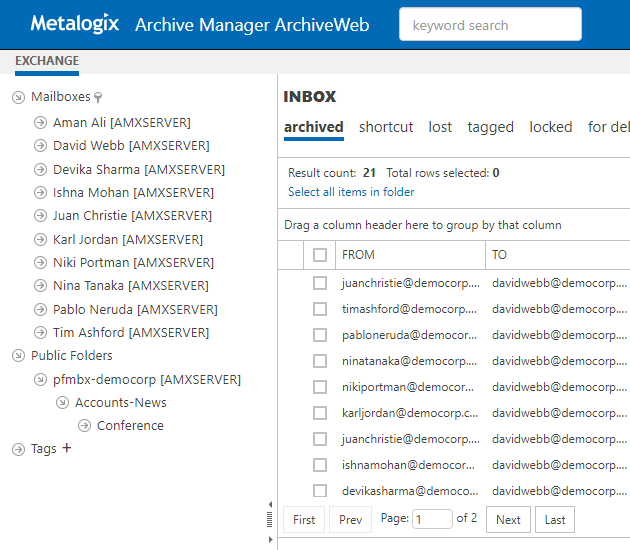Click arrow icon beside Conference folder
The image size is (630, 550).
pyautogui.click(x=84, y=426)
